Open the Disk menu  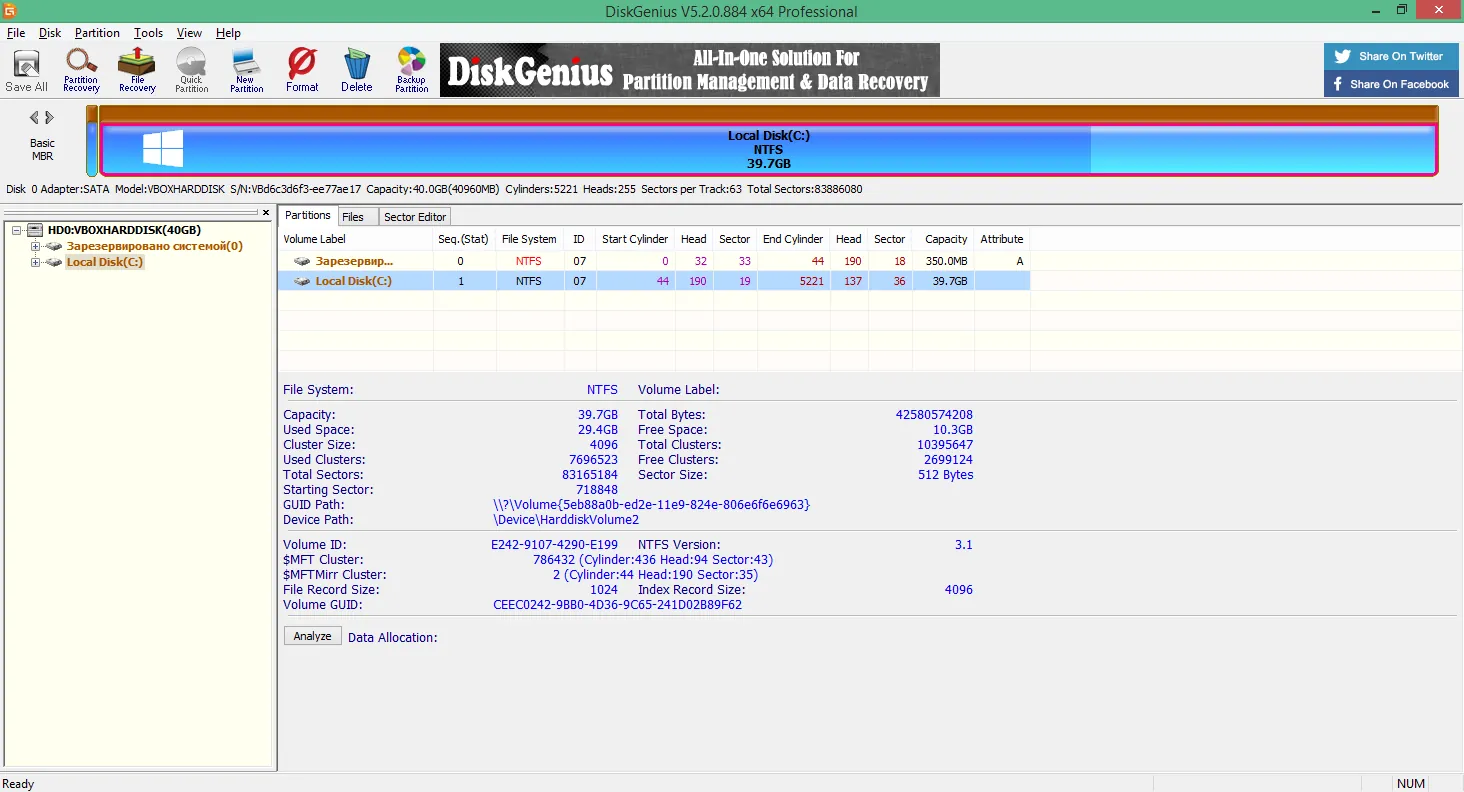[x=50, y=33]
